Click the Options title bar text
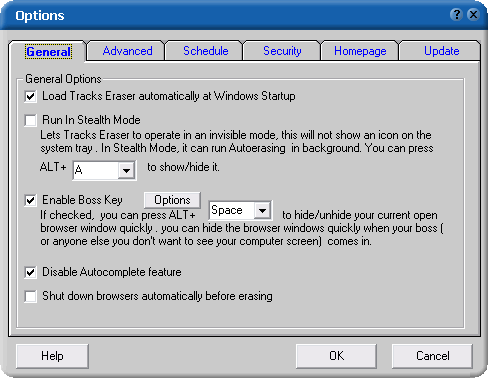This screenshot has height=379, width=489. [40, 16]
